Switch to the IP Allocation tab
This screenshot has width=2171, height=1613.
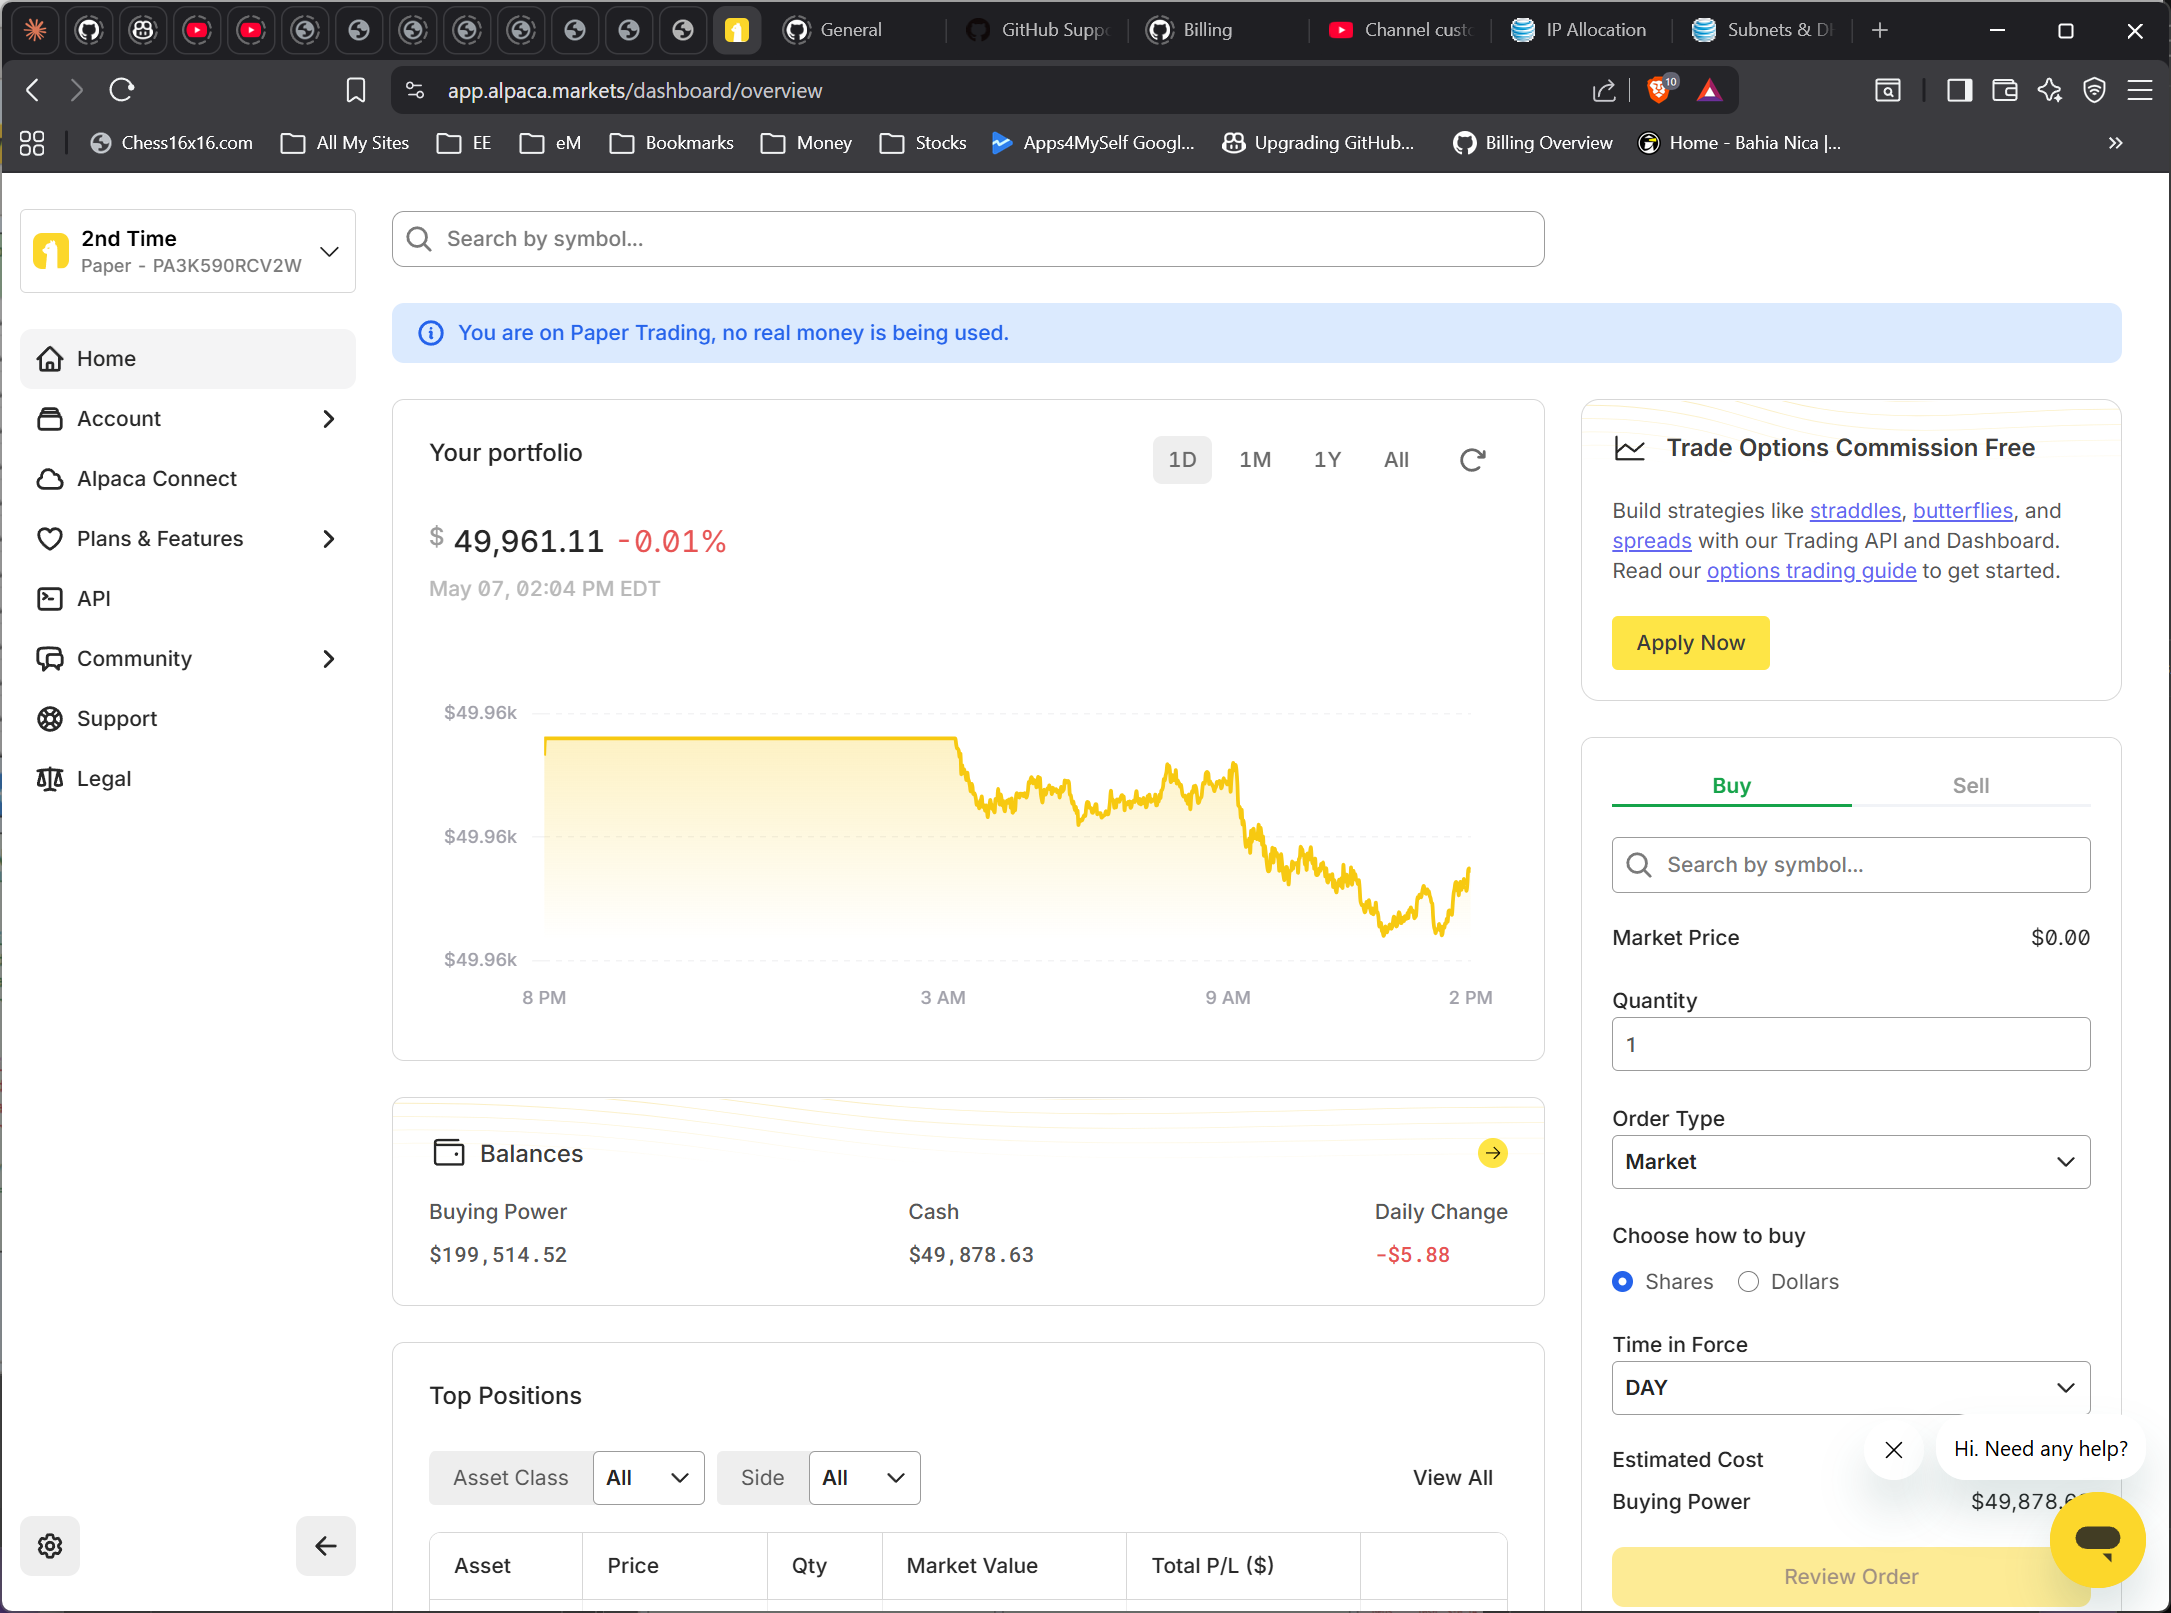(x=1580, y=30)
